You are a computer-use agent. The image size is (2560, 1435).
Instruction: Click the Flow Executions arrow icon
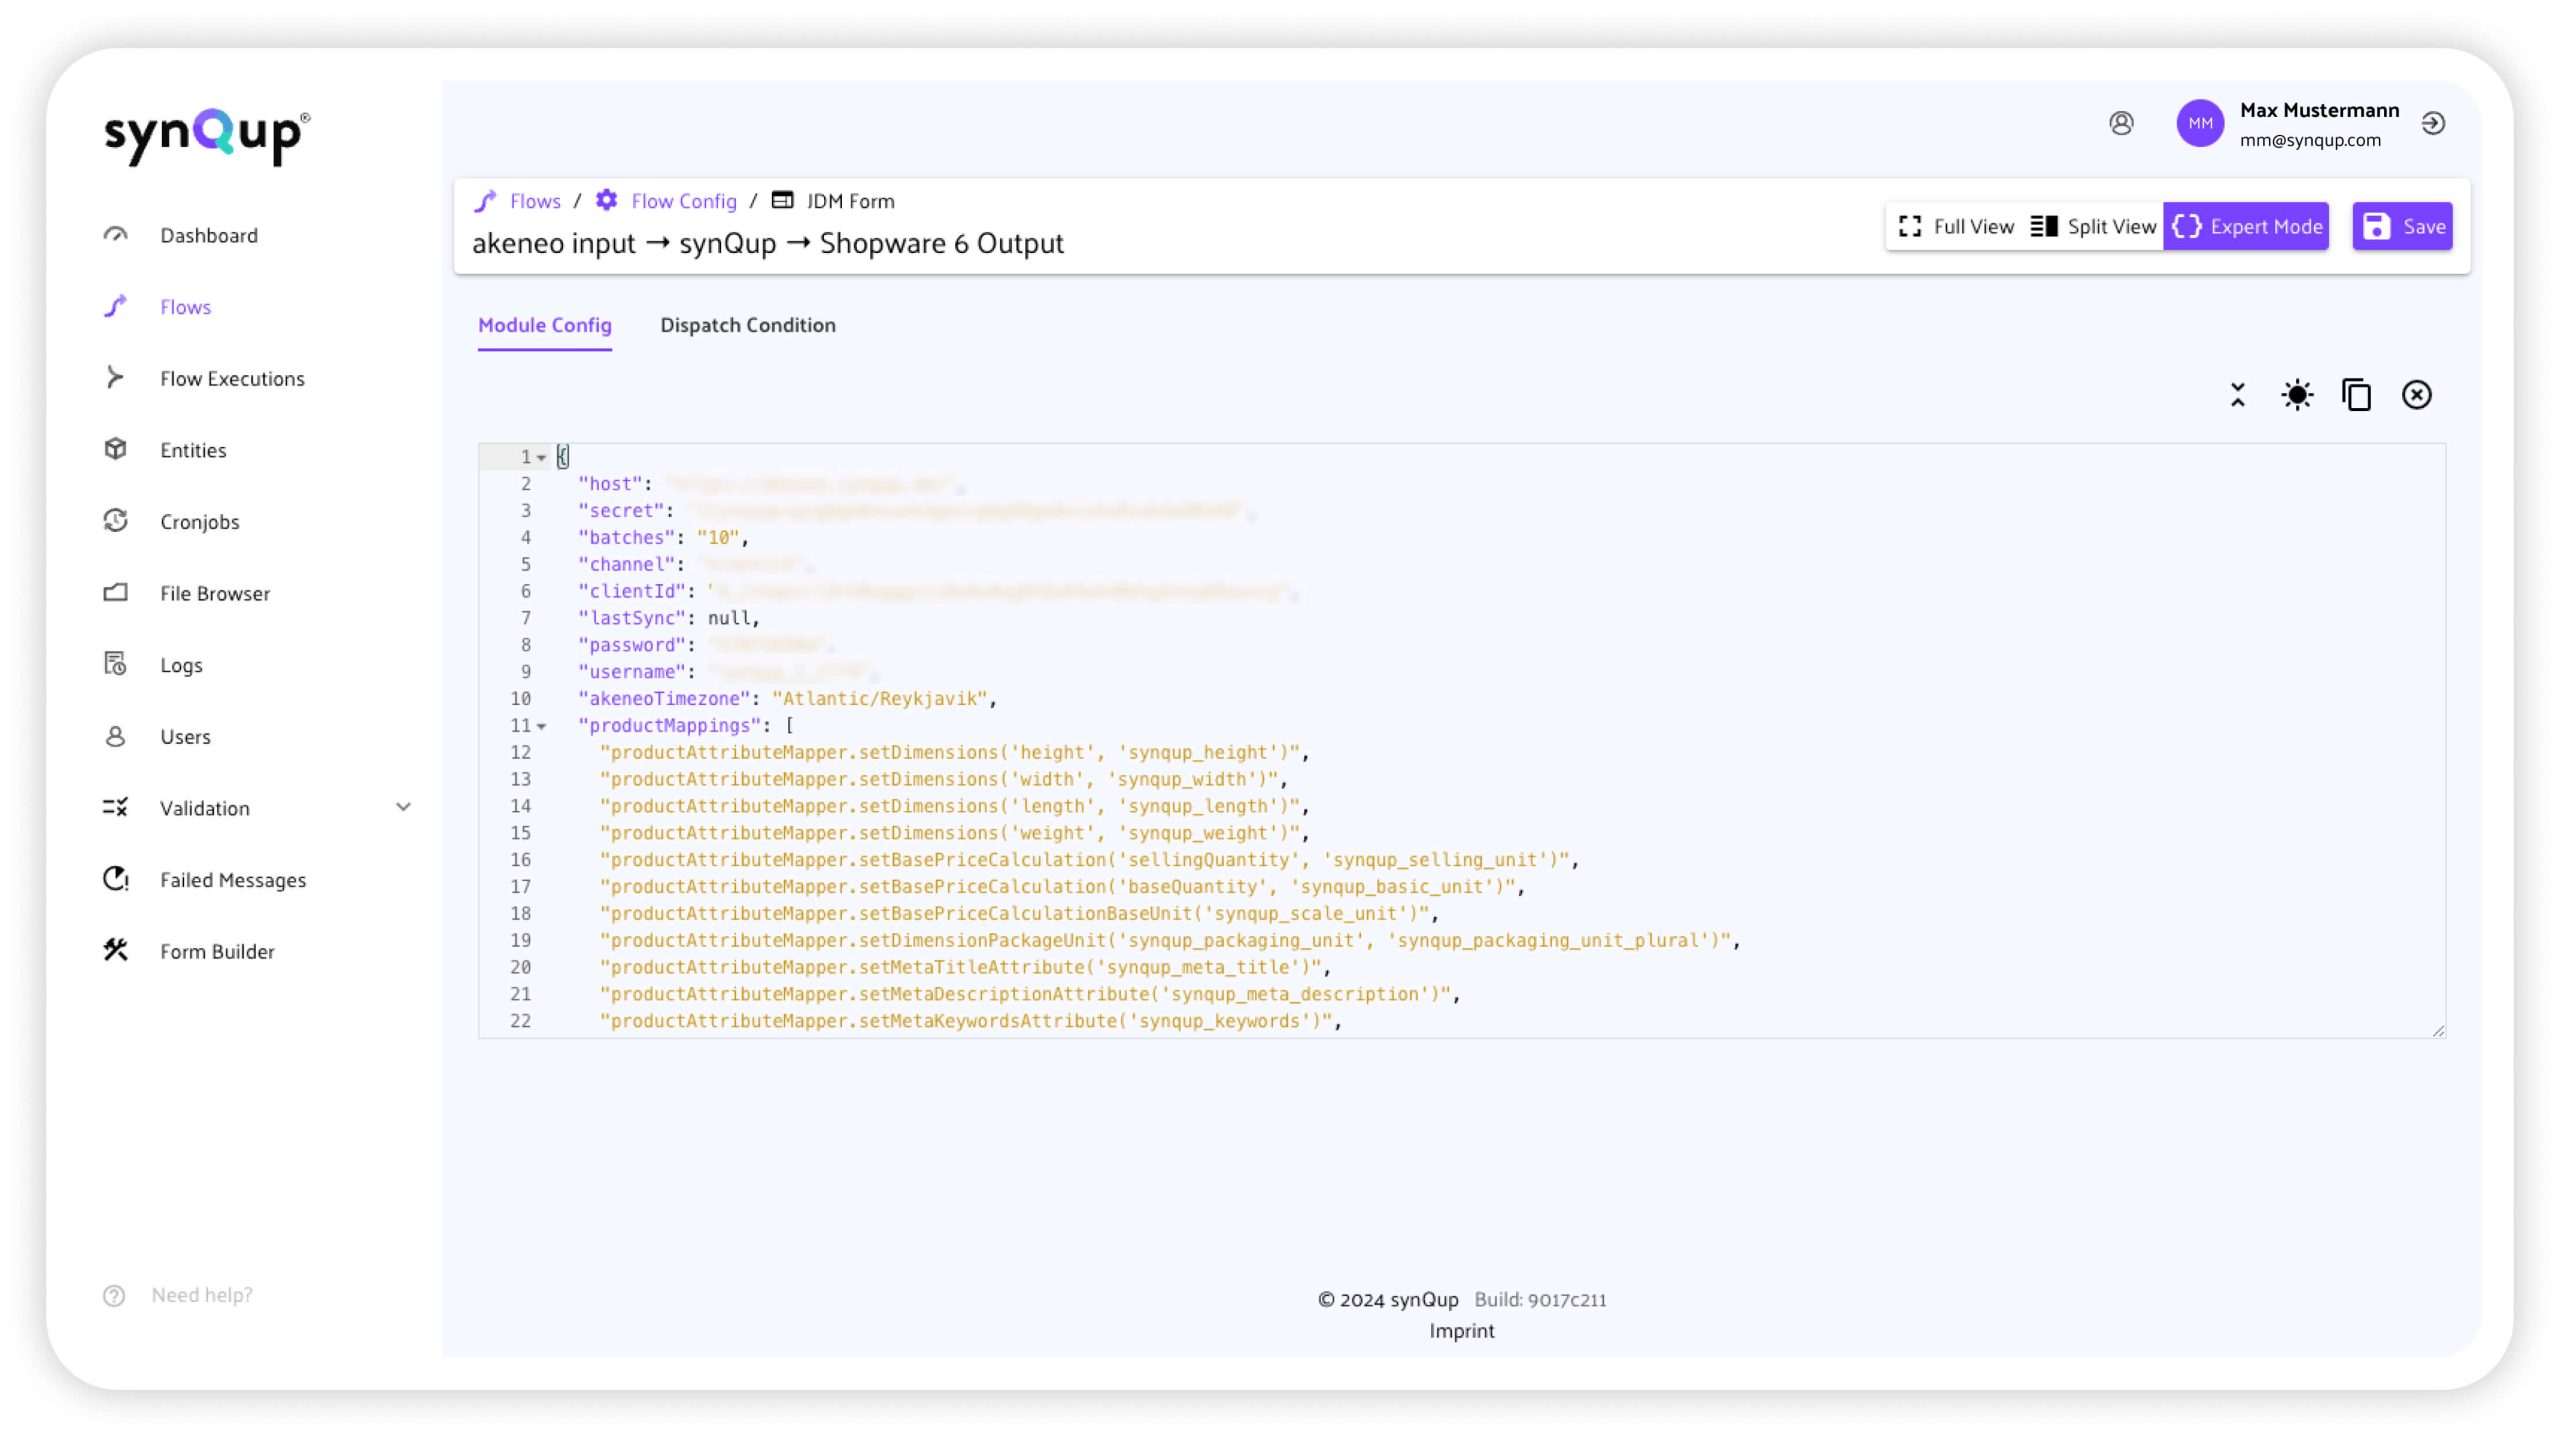coord(116,378)
